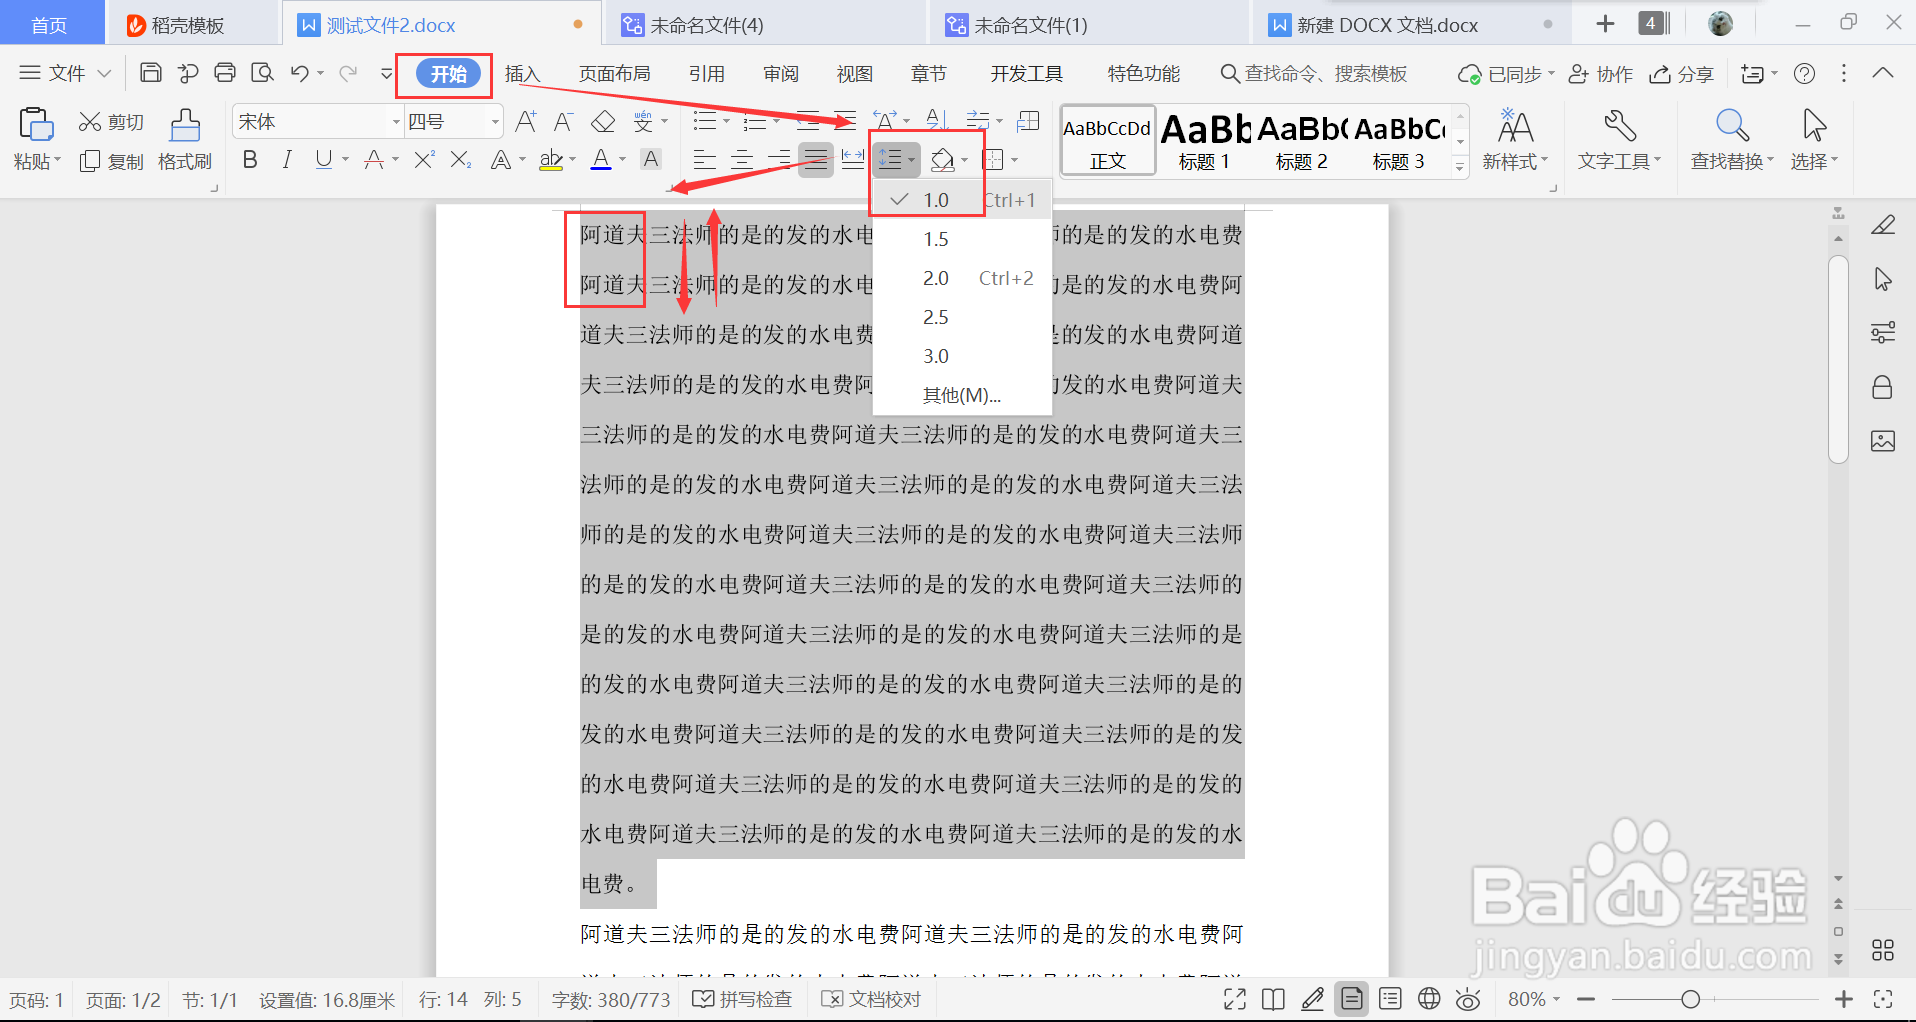This screenshot has height=1022, width=1916.
Task: Open the font name dropdown (宋体)
Action: 396,122
